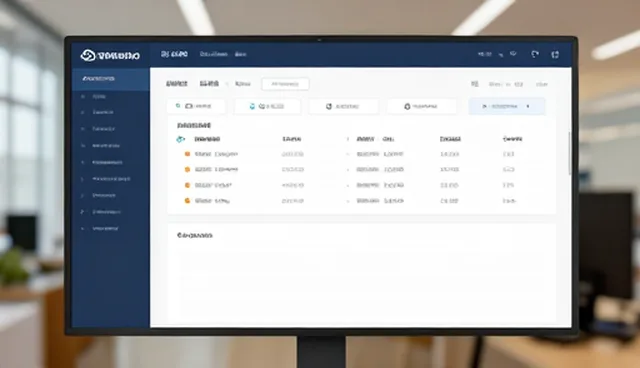The image size is (640, 368).
Task: Click the small eye-like icon in top bar
Action: click(x=513, y=53)
